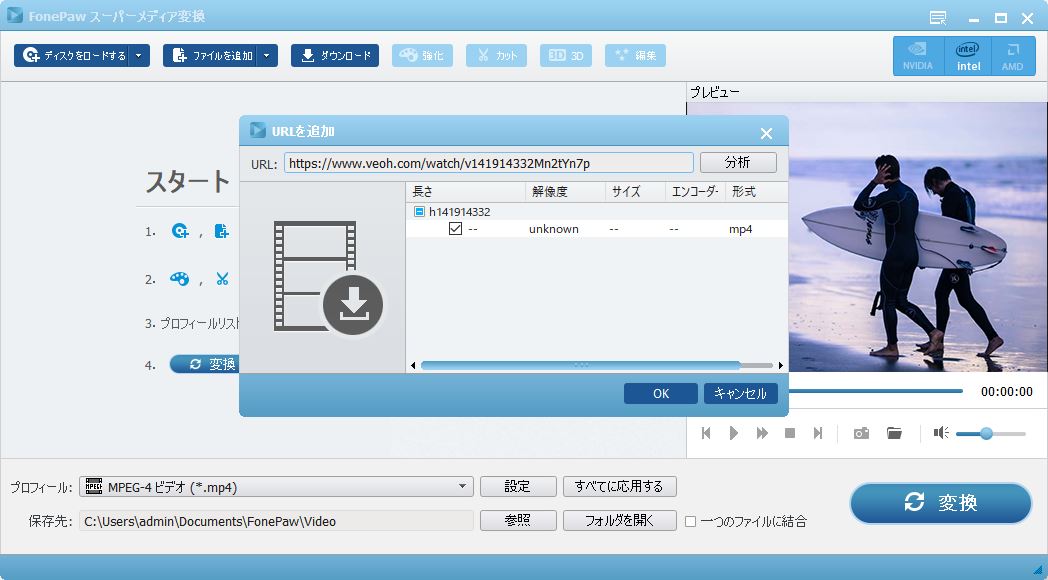
Task: Click the Download (ダウンロード) toolbar button
Action: pos(335,55)
